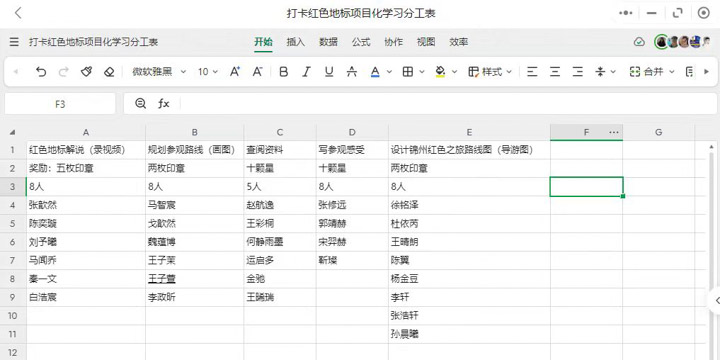Select all cells with corner triangle
Viewport: 720px width, 360px height.
pos(13,132)
